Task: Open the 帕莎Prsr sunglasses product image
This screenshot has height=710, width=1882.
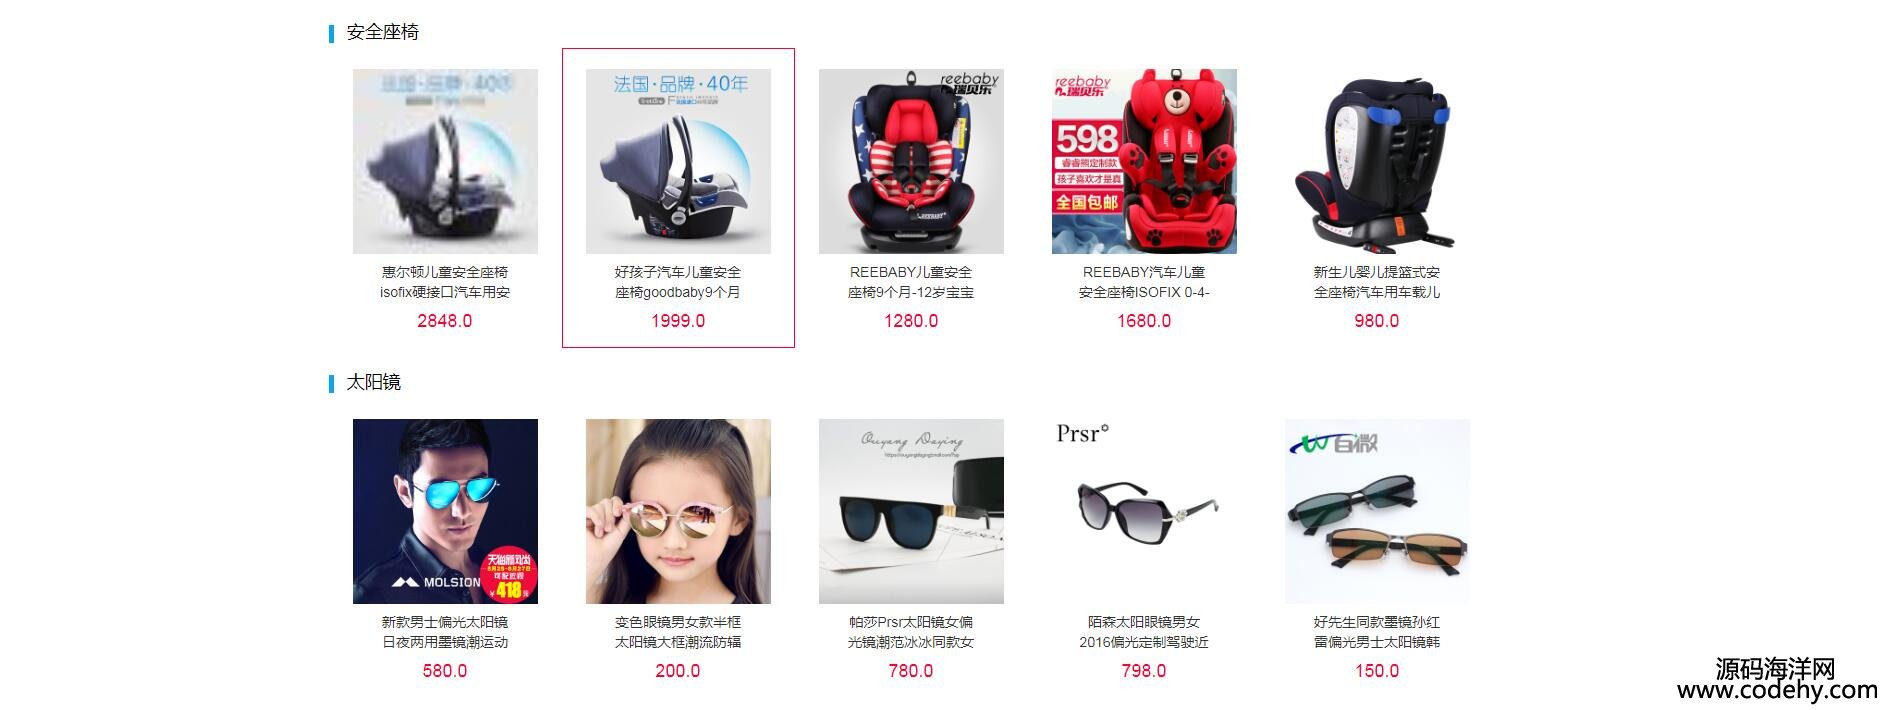Action: coord(911,511)
